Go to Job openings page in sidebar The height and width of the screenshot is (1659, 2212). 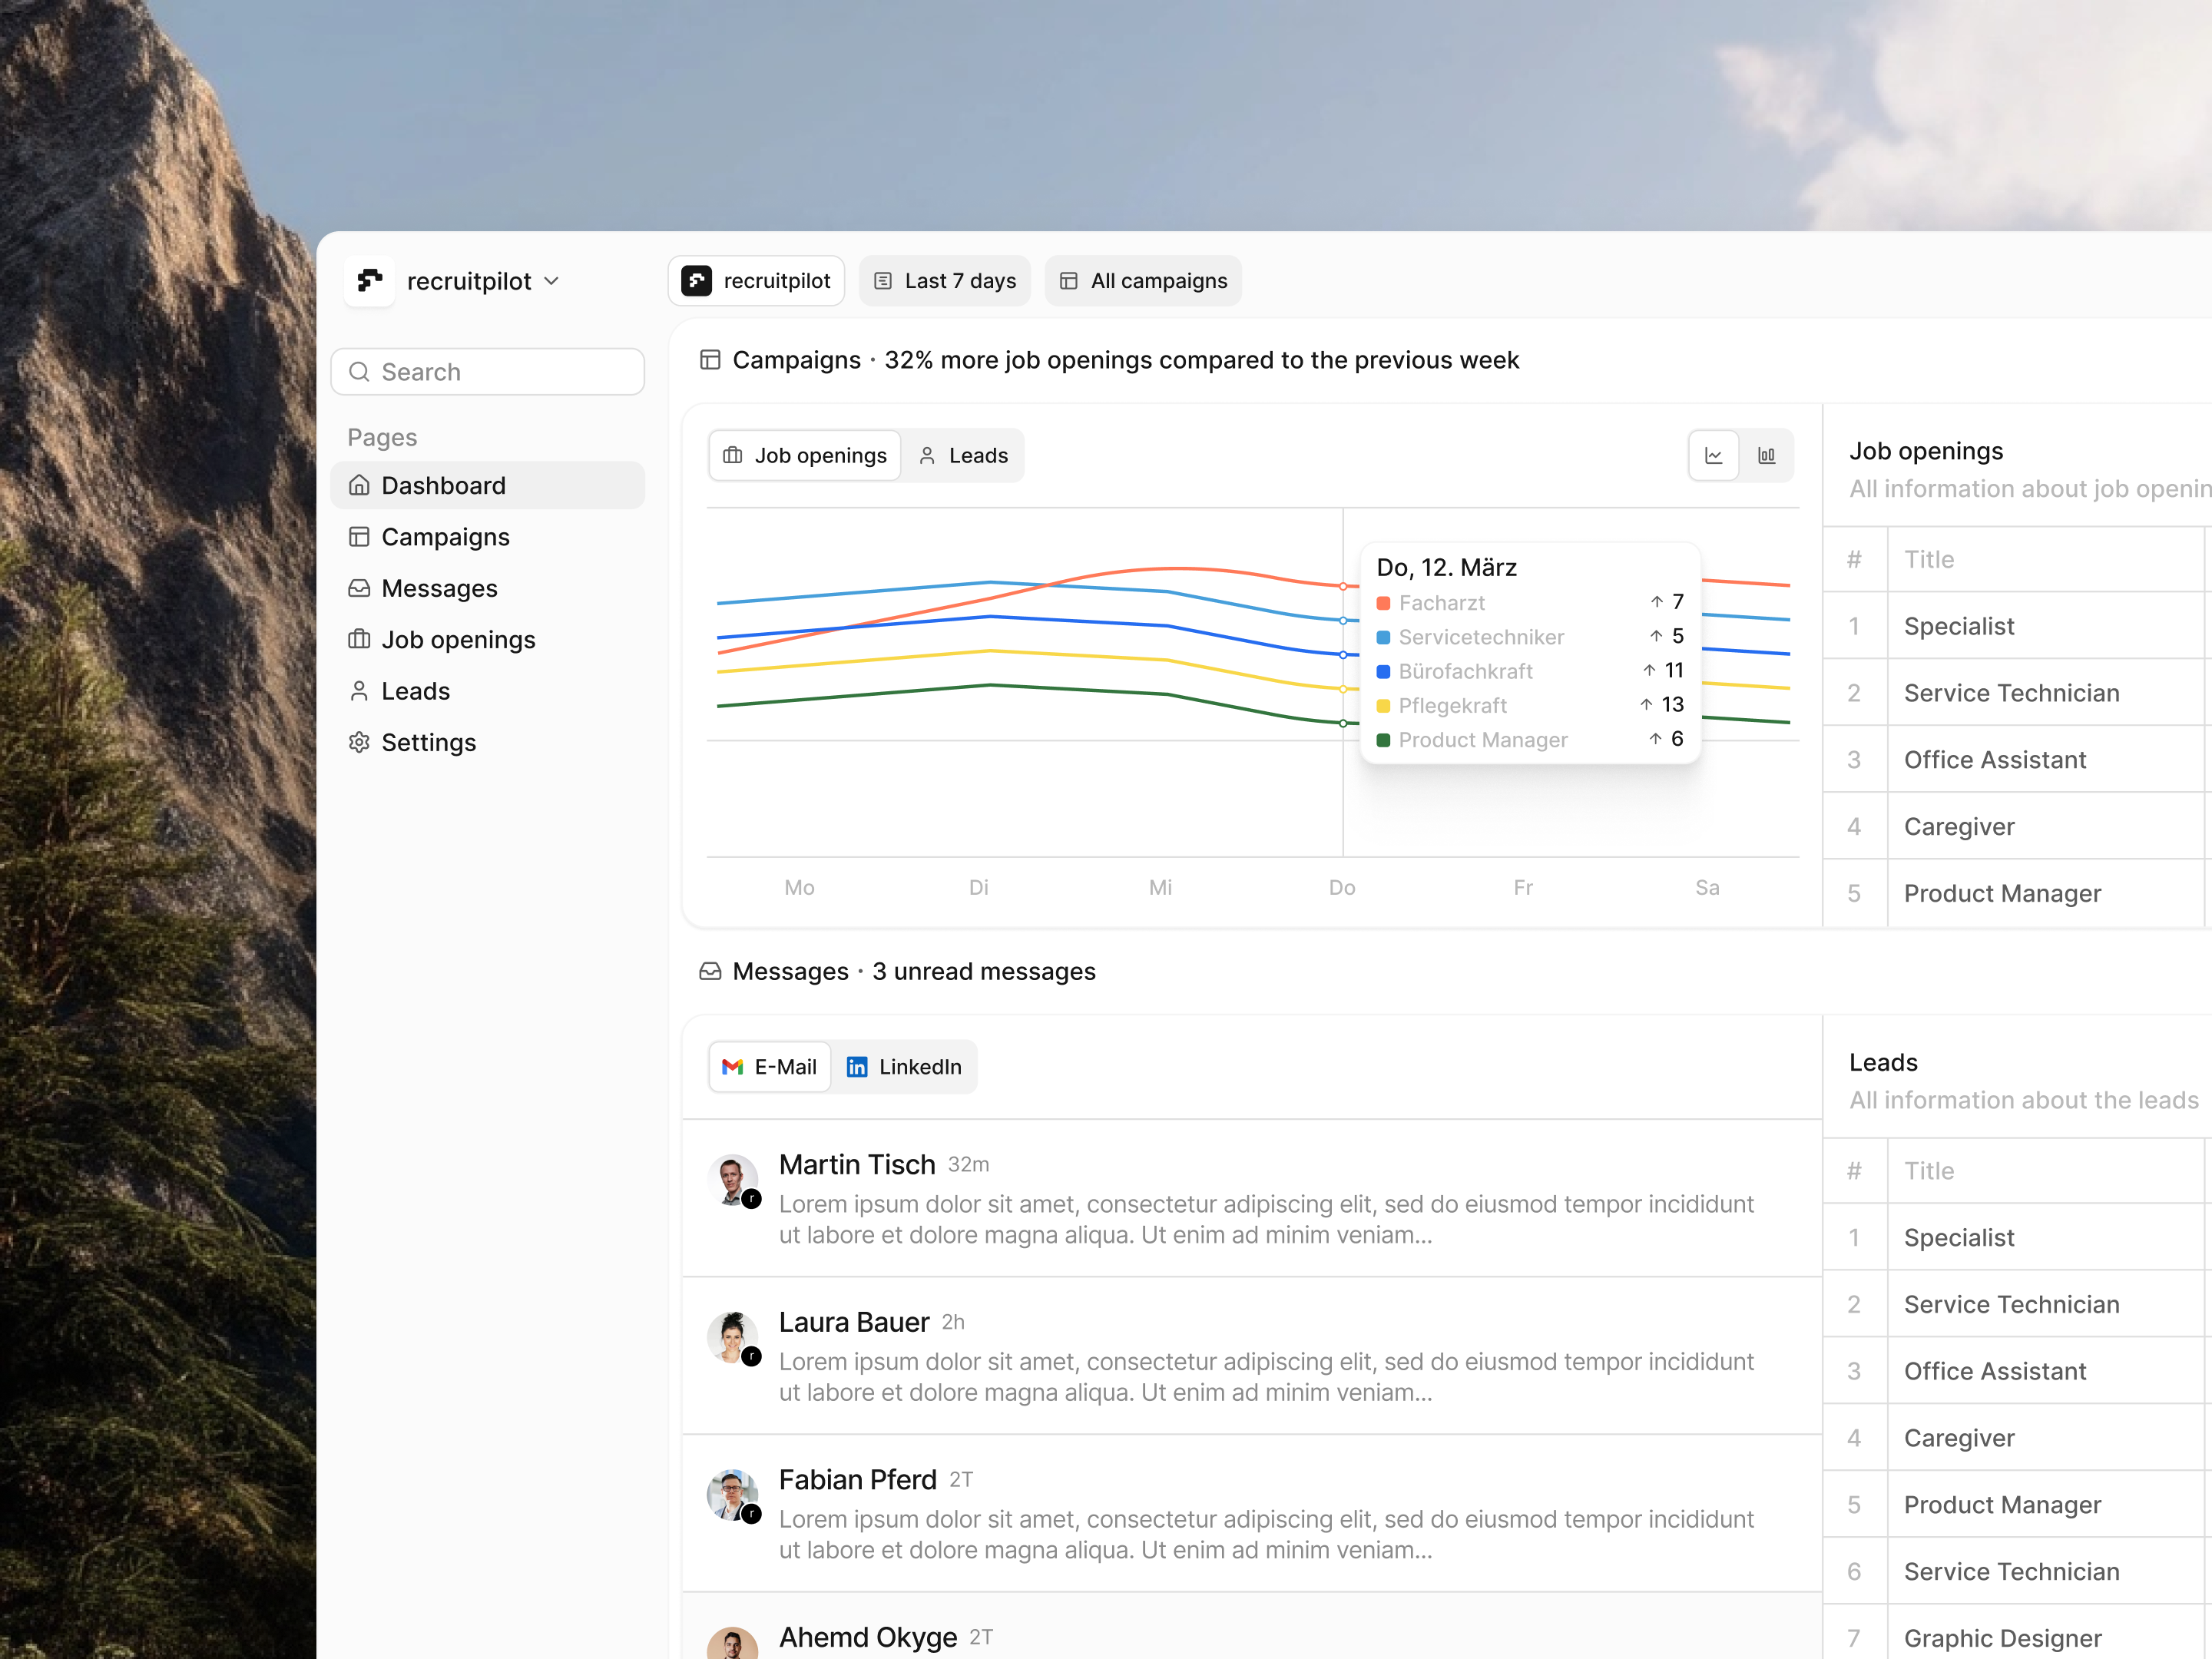[458, 640]
